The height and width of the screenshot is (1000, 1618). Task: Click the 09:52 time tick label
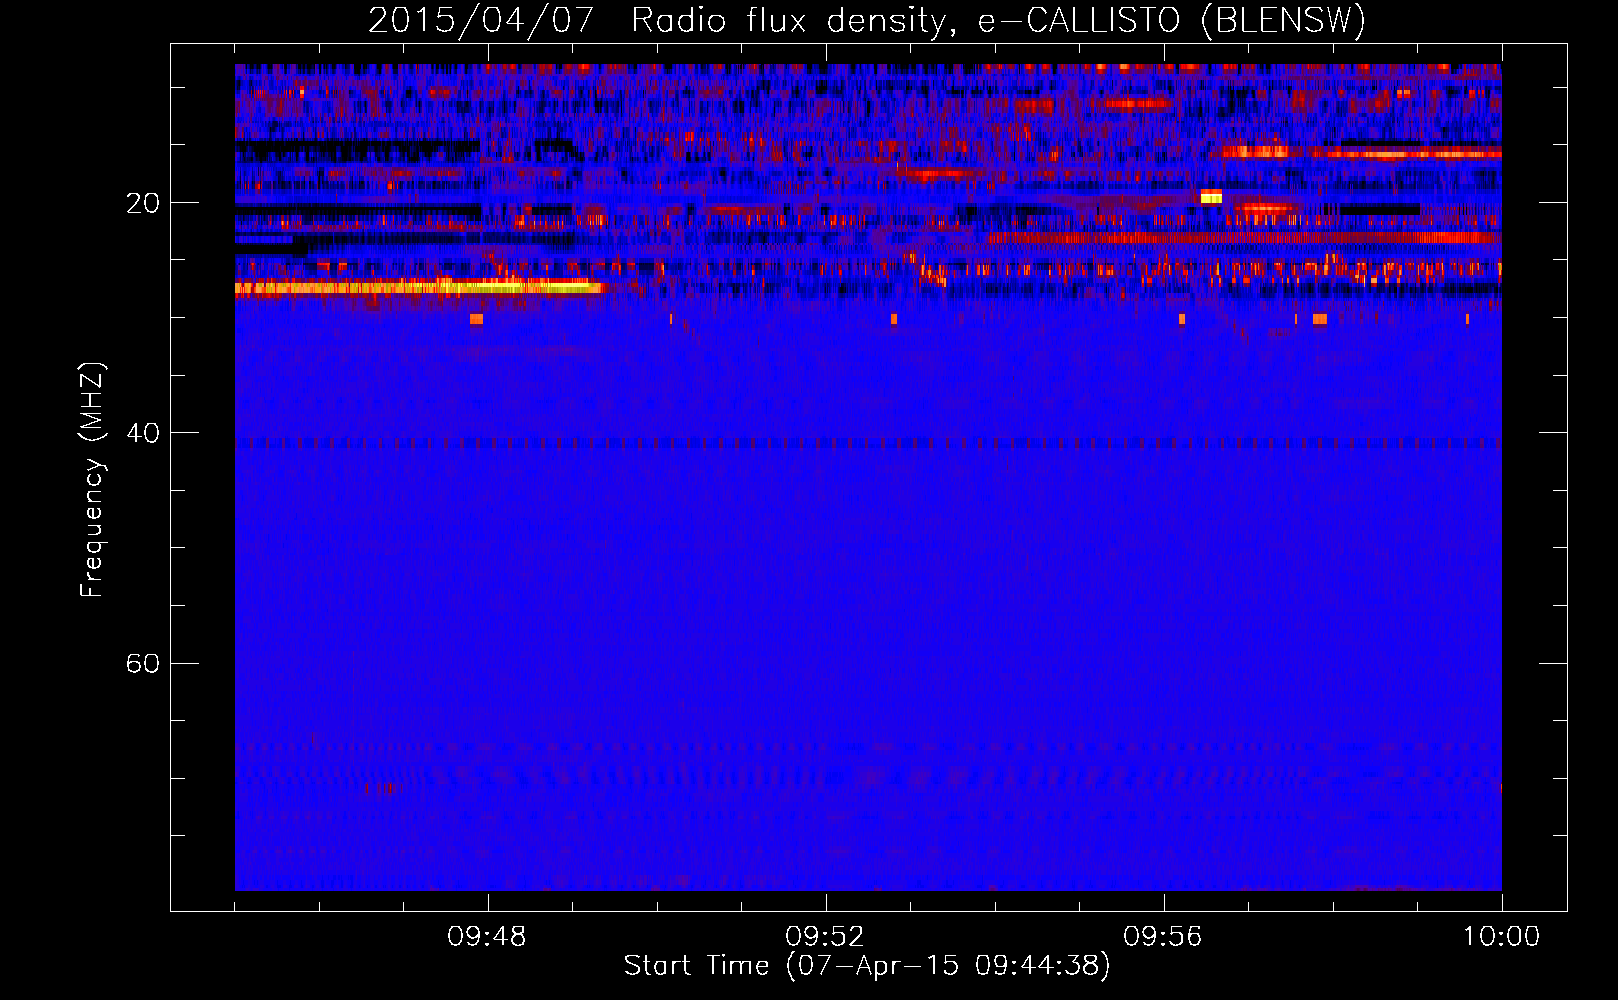(x=825, y=937)
